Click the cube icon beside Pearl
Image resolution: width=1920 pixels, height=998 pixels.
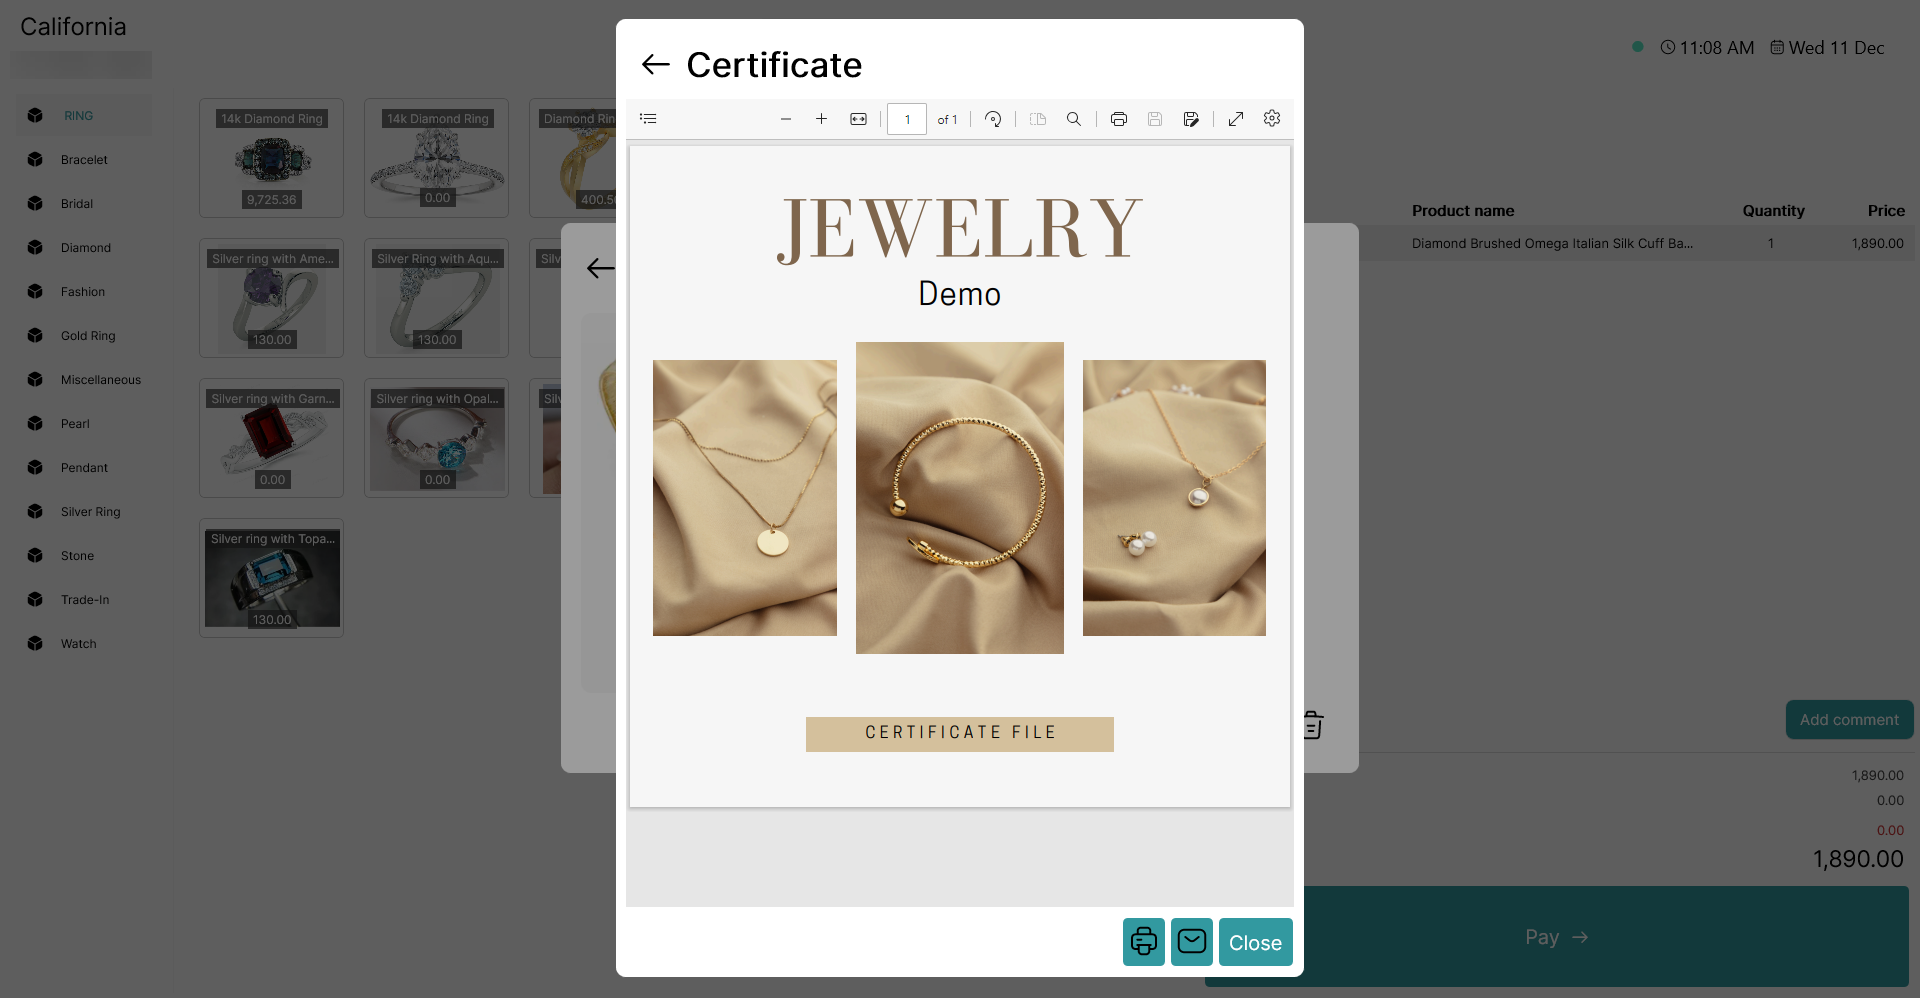[x=35, y=423]
